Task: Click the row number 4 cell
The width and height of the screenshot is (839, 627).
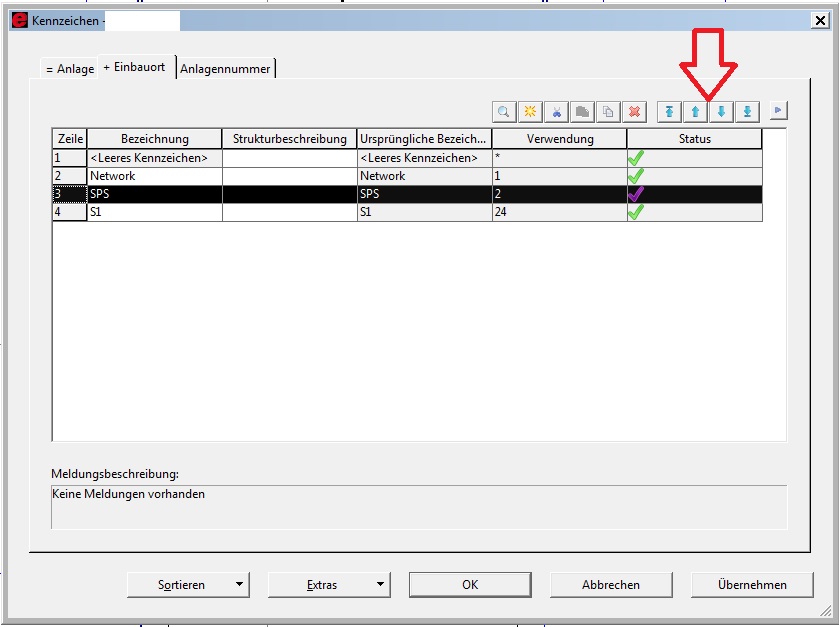Action: coord(70,212)
